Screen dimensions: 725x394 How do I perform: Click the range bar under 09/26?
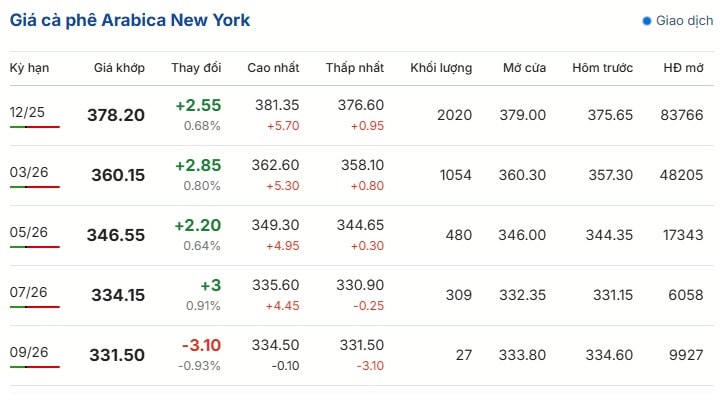pyautogui.click(x=35, y=367)
